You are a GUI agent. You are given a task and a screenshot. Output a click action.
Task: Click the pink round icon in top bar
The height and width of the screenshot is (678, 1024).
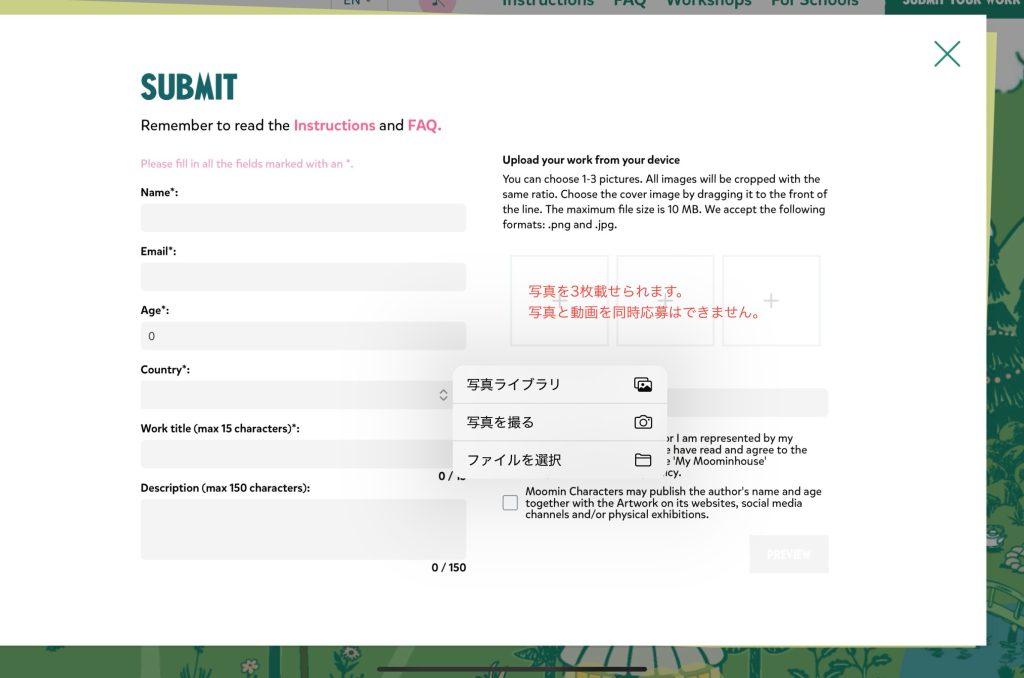click(437, 4)
